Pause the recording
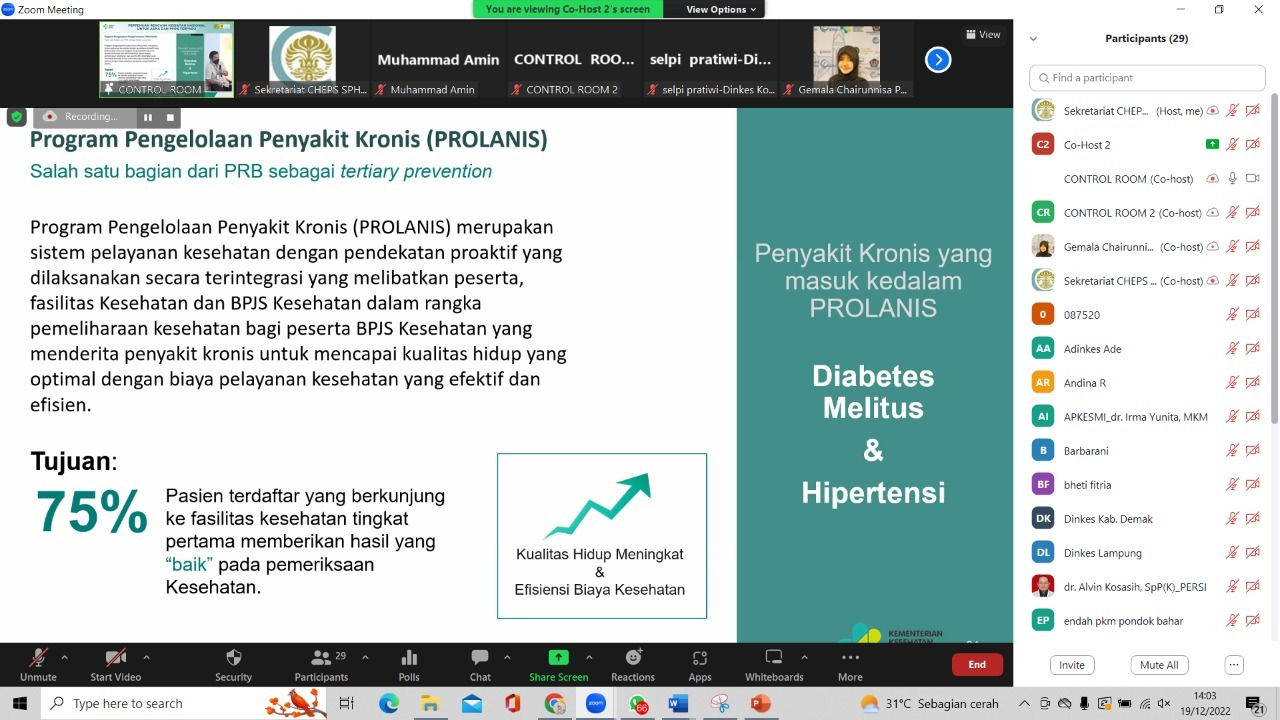This screenshot has width=1280, height=720. pos(148,117)
